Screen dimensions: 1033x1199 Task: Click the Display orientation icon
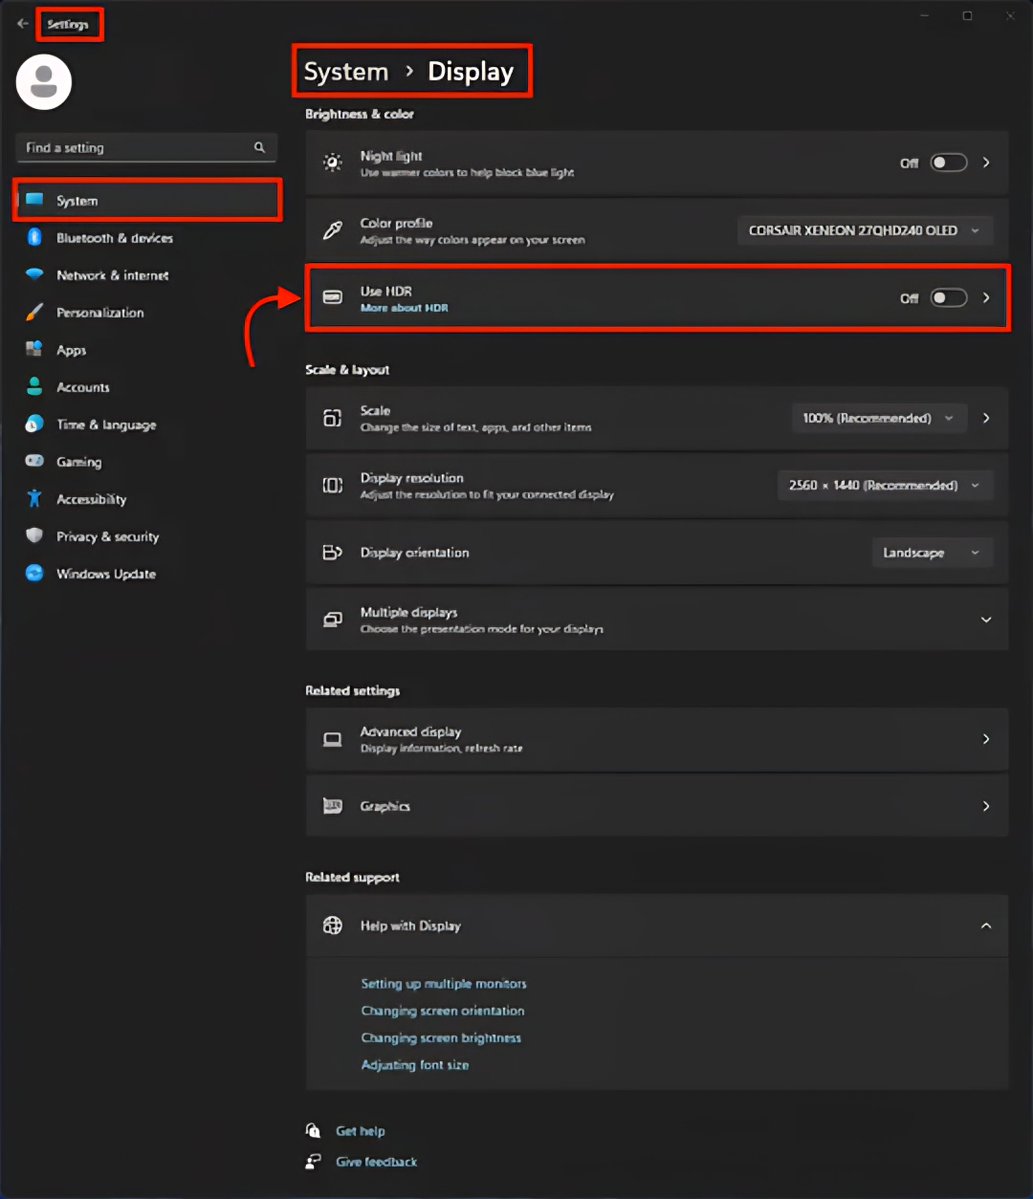tap(332, 552)
